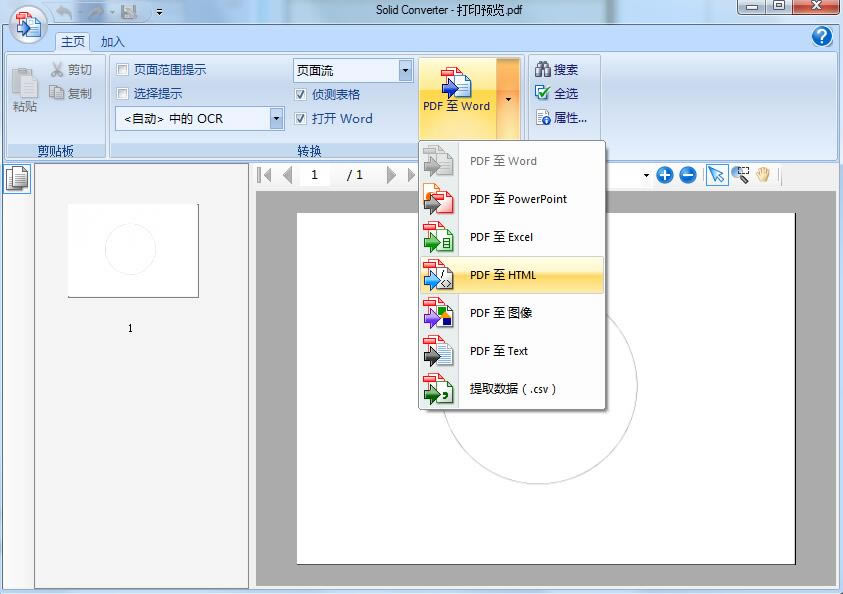Click the 搜索 binoculars button
This screenshot has height=594, width=843.
point(556,69)
